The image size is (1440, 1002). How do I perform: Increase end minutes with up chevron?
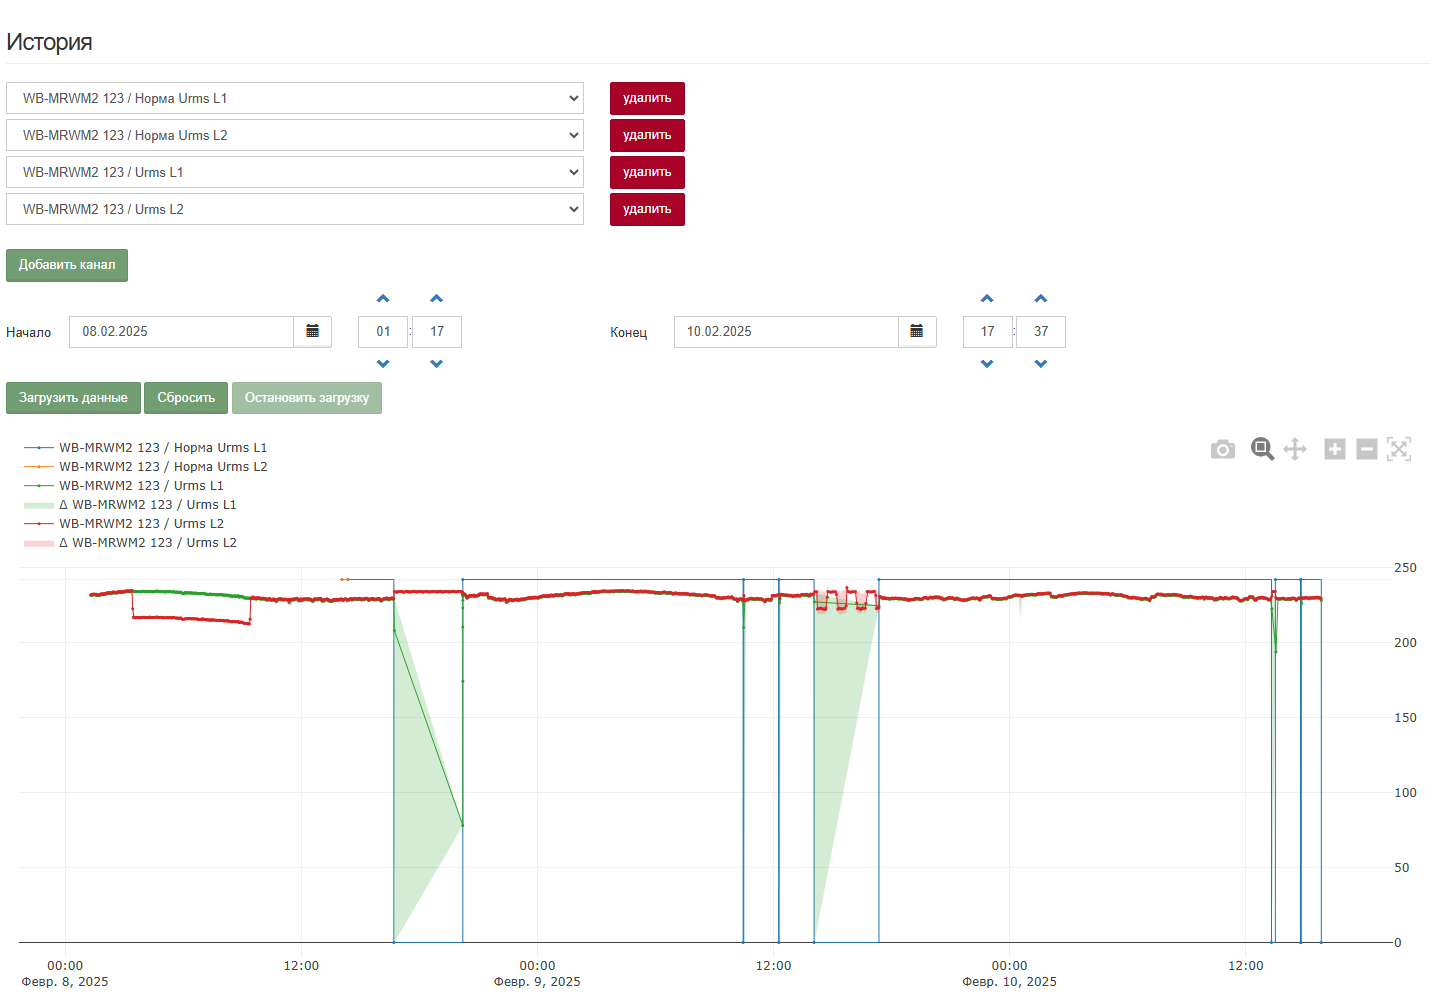click(1041, 299)
